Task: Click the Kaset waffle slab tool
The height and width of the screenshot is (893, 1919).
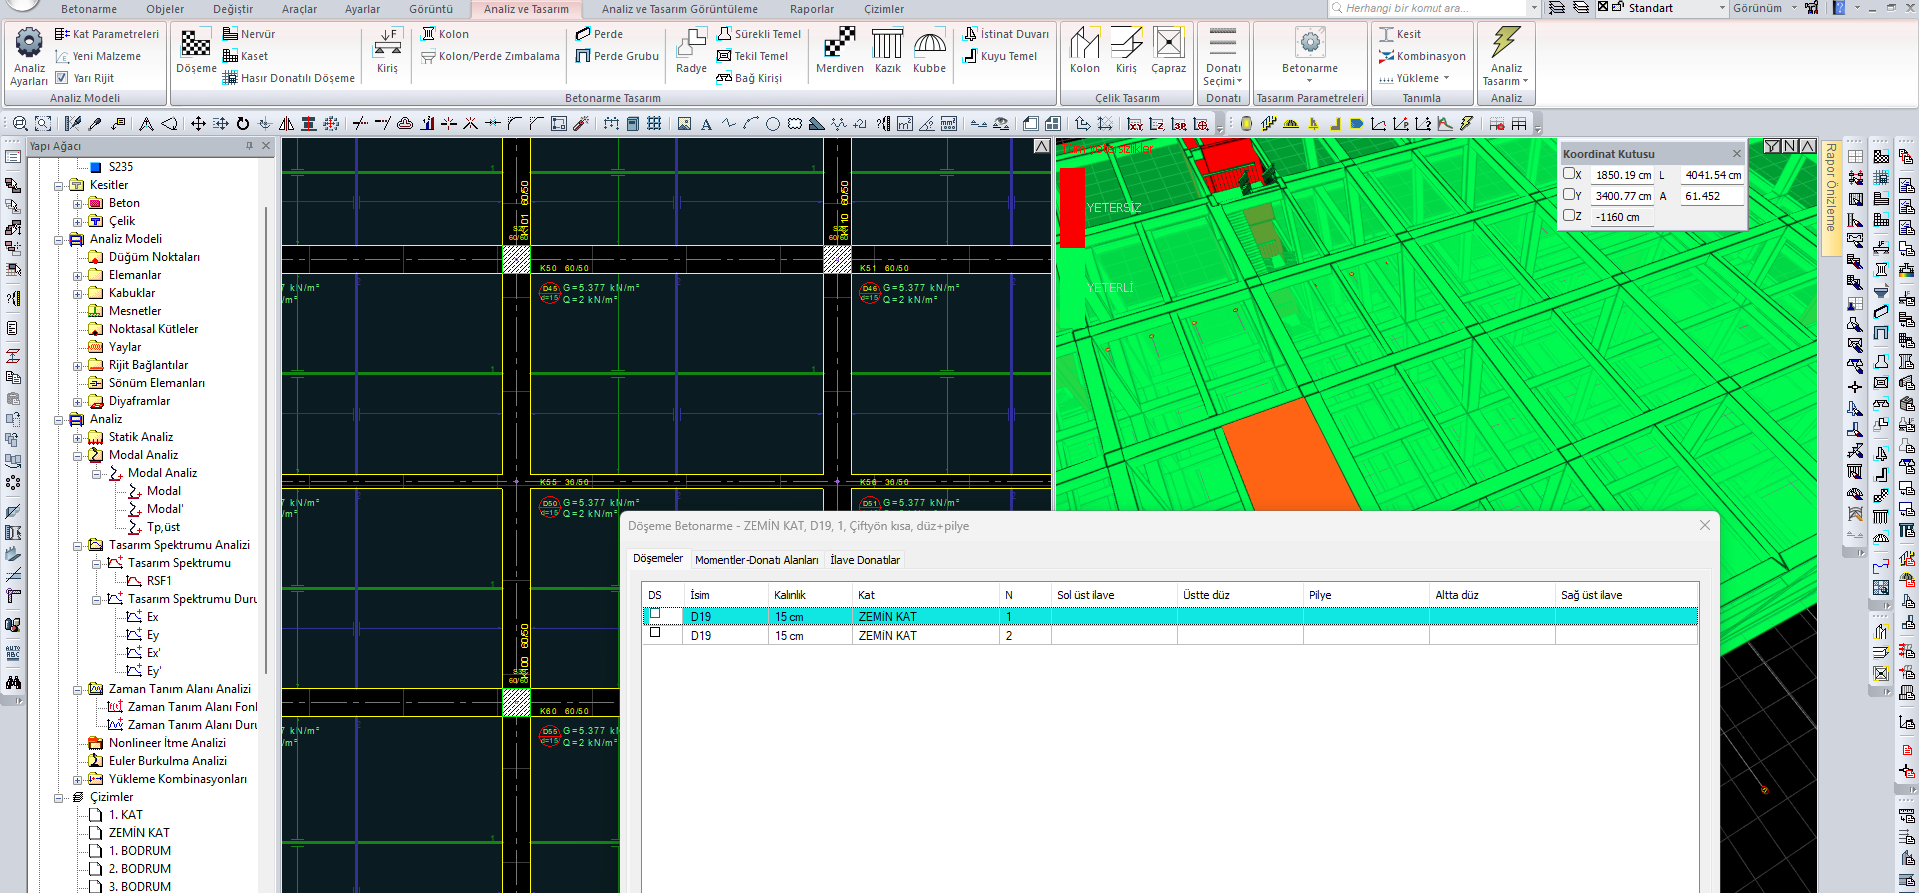Action: click(x=245, y=56)
